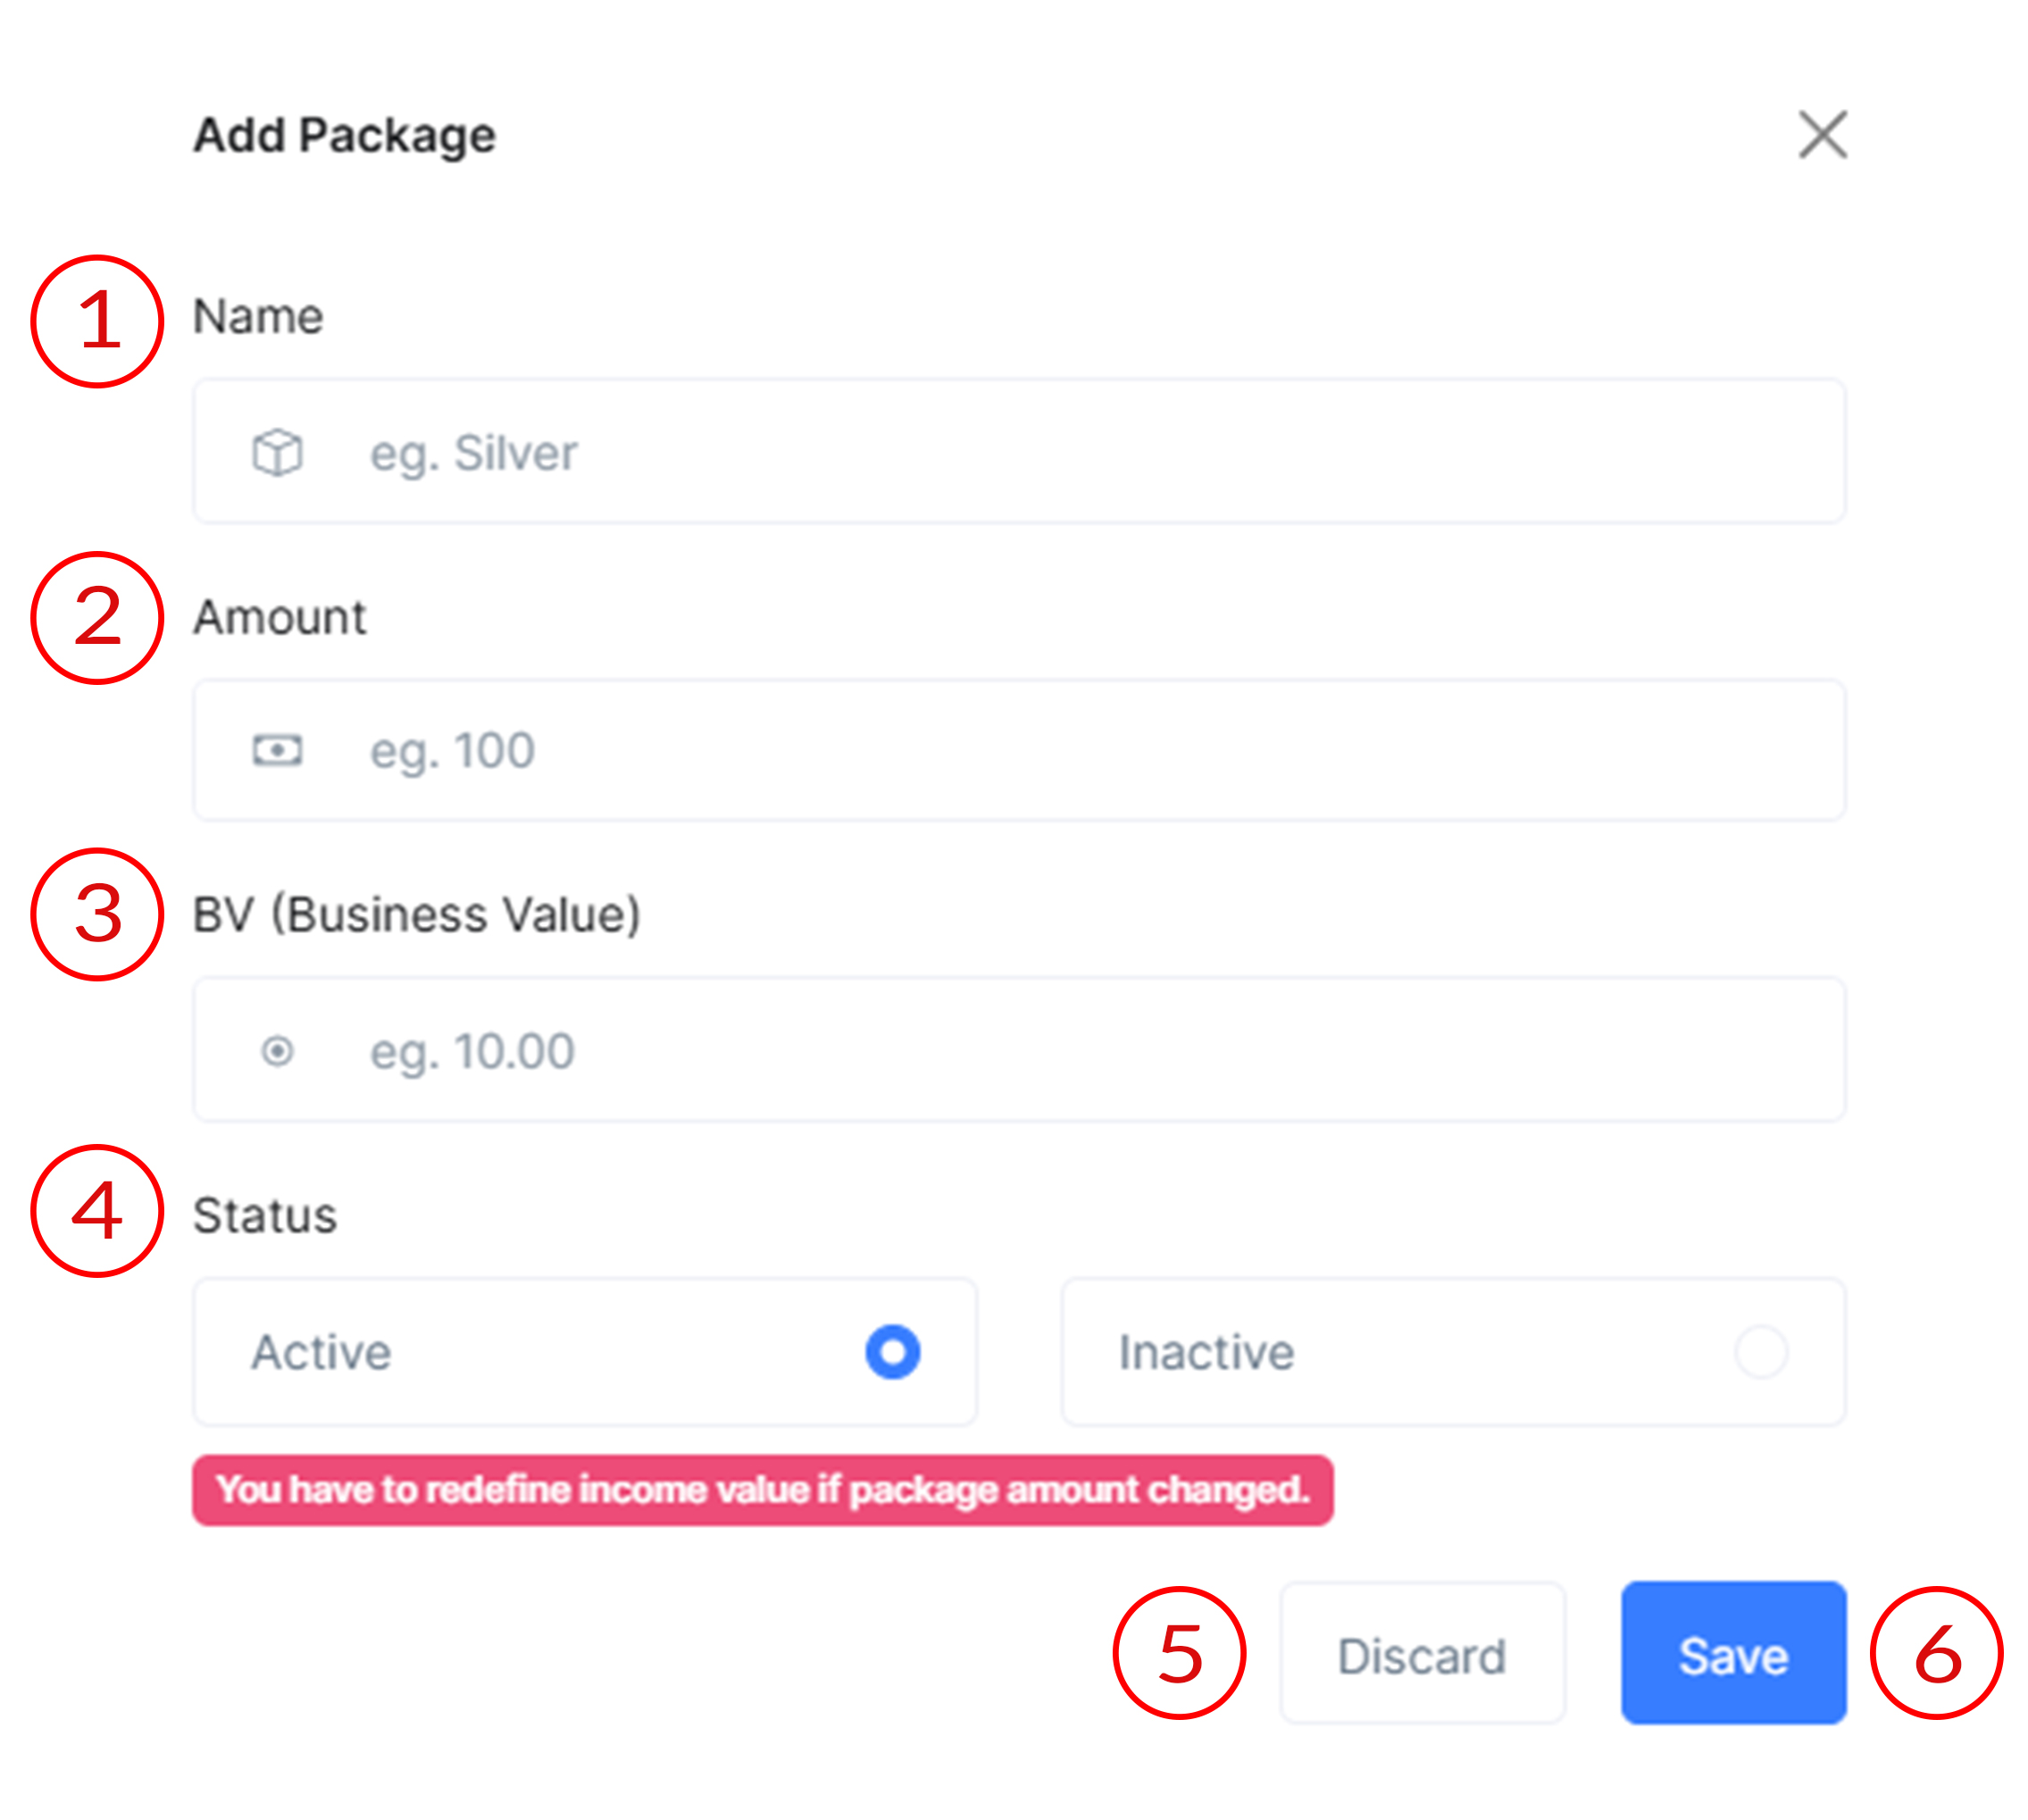Click the Status section label
The width and height of the screenshot is (2028, 1820).
pos(265,1216)
